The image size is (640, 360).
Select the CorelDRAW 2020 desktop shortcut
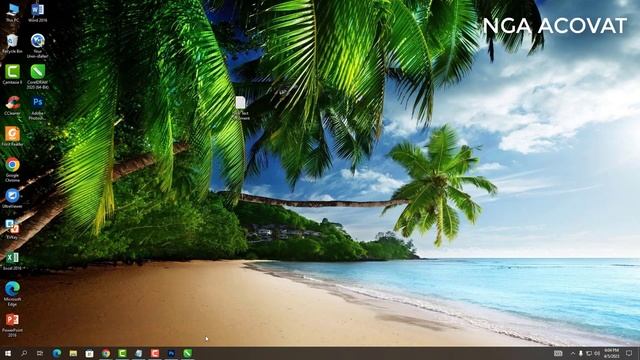(x=38, y=77)
